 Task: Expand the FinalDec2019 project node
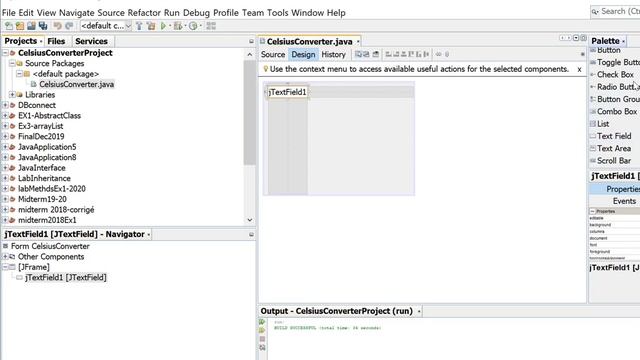(5, 137)
